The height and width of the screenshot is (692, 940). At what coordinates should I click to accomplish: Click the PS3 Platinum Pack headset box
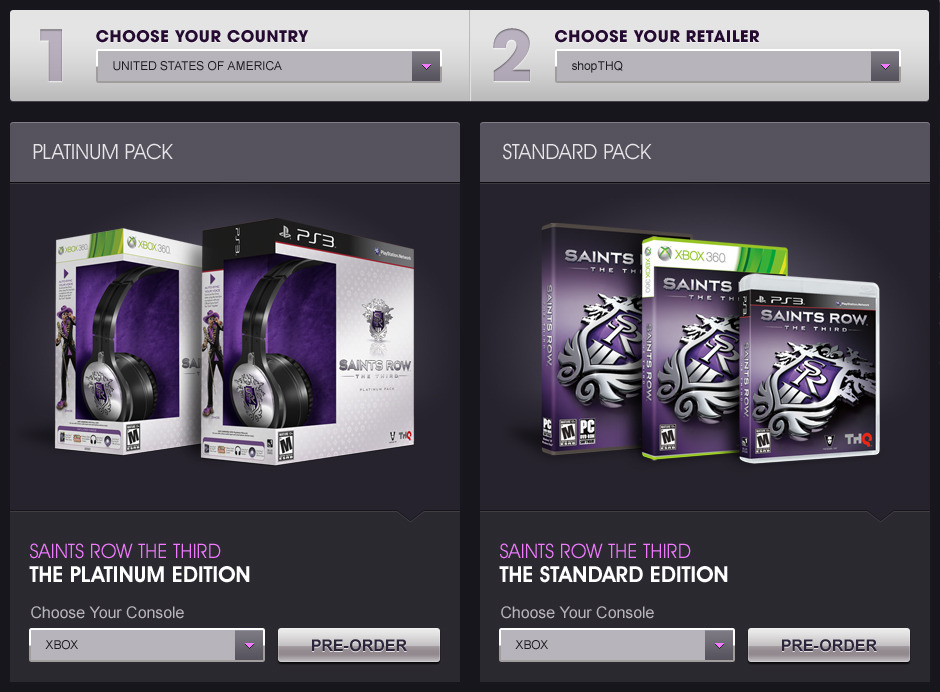point(308,342)
